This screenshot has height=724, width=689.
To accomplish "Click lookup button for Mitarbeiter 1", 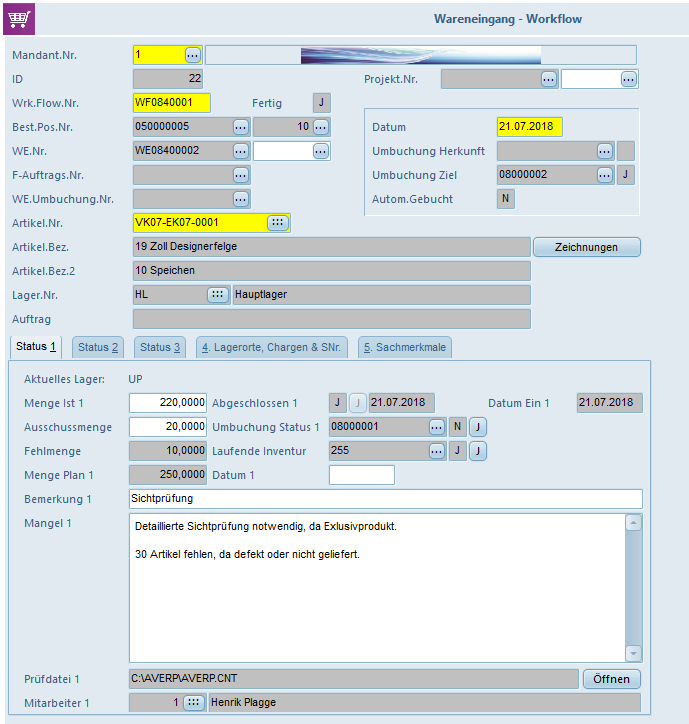I will (193, 703).
